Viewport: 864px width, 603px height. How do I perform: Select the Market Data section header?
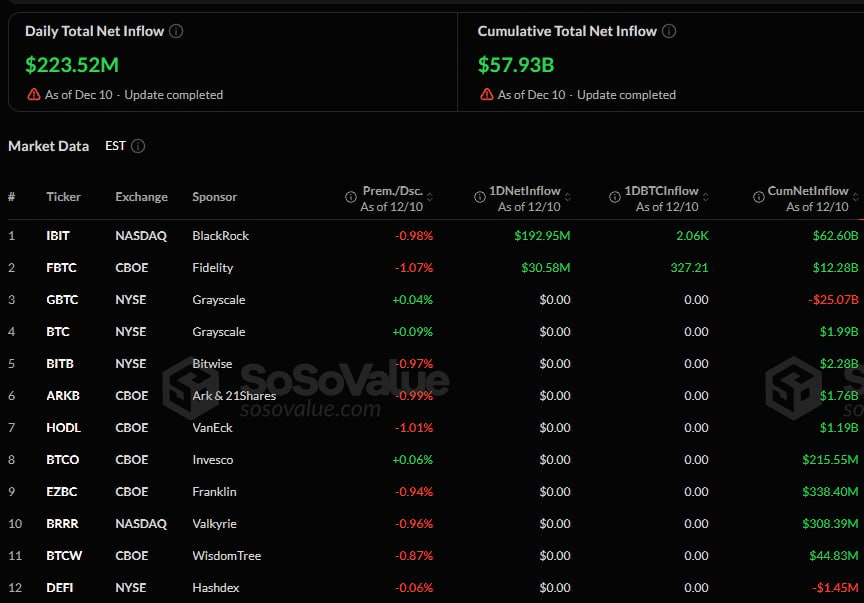[x=48, y=146]
